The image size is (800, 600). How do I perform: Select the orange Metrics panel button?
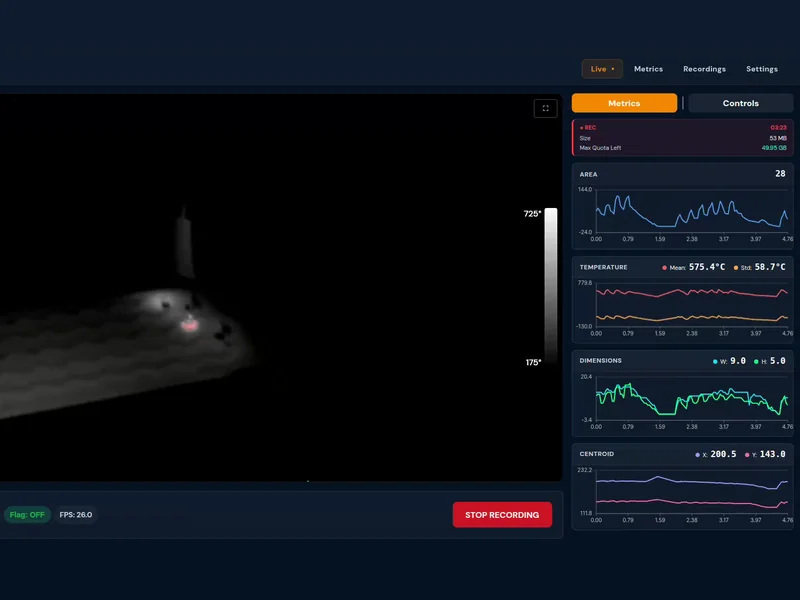624,103
